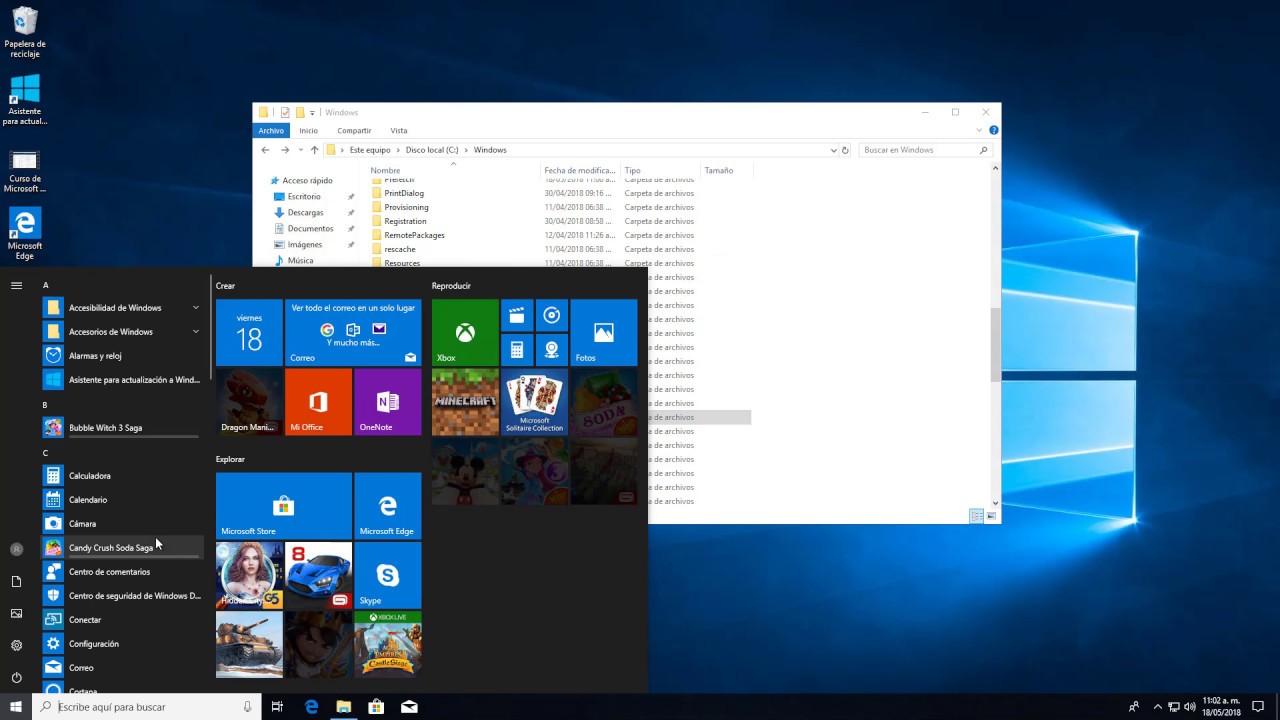
Task: Open the OneNote tile
Action: pyautogui.click(x=387, y=402)
